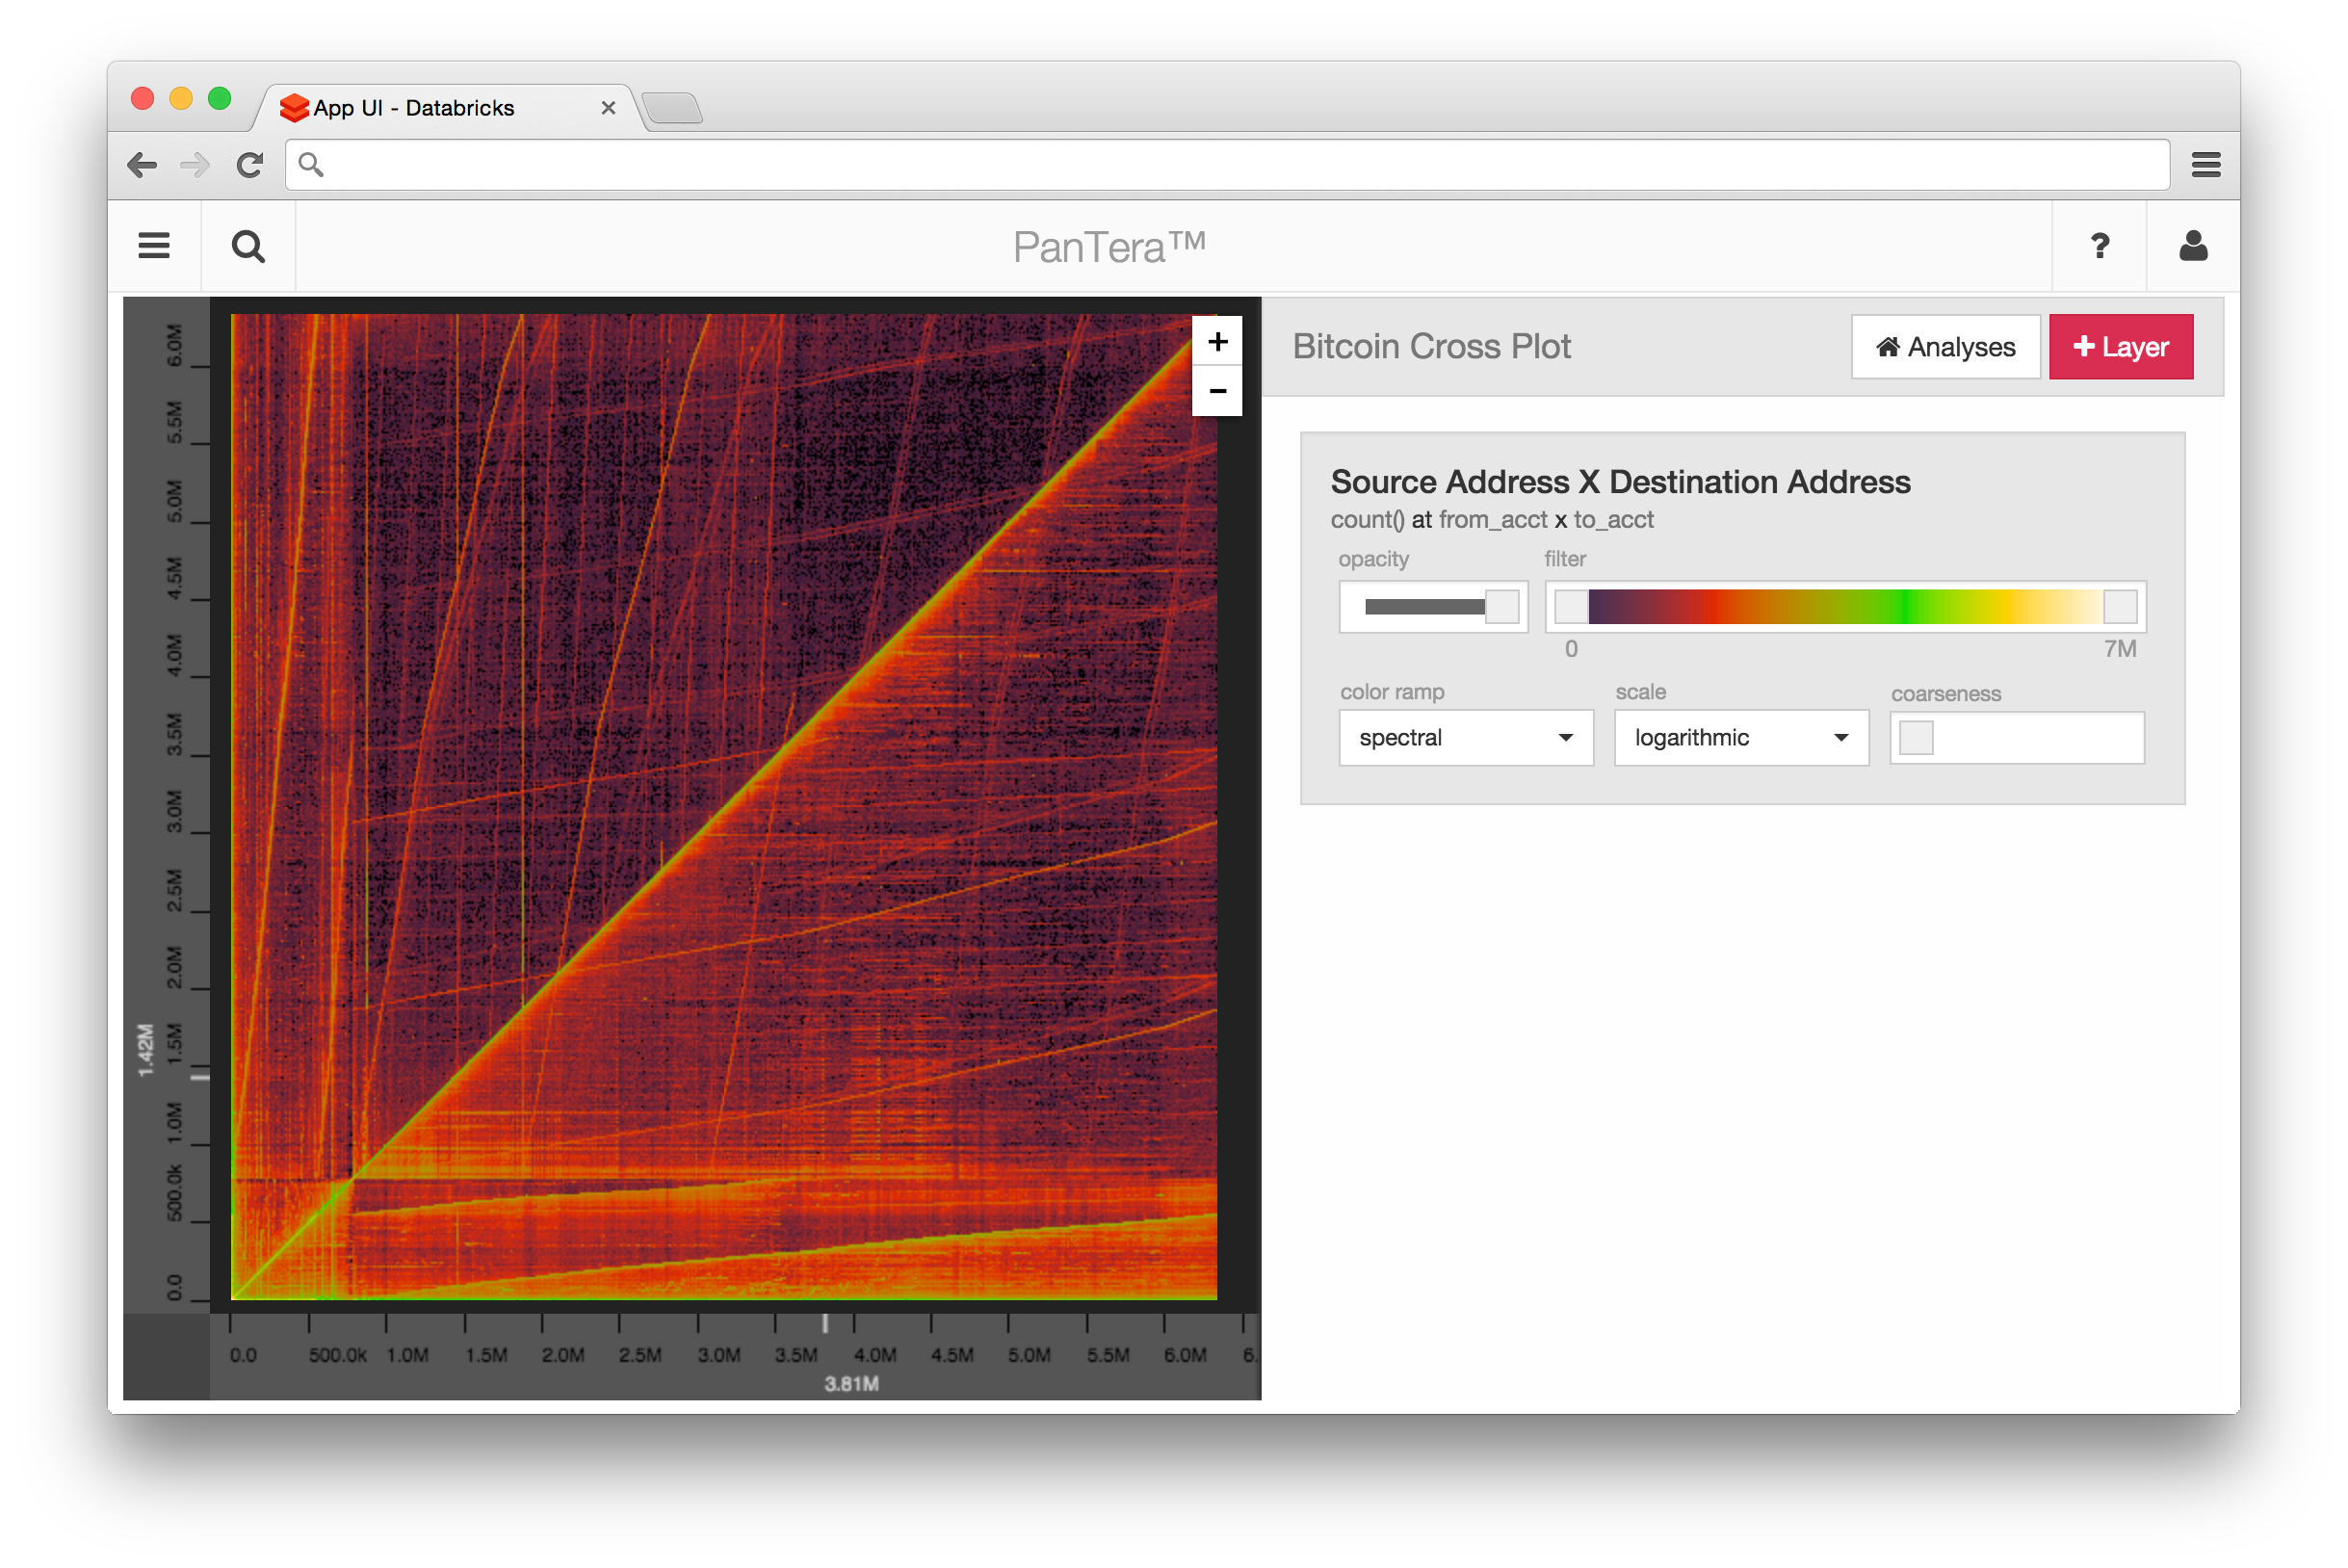The width and height of the screenshot is (2348, 1568).
Task: Open the hamburger navigation menu in PanTera header
Action: tap(154, 246)
